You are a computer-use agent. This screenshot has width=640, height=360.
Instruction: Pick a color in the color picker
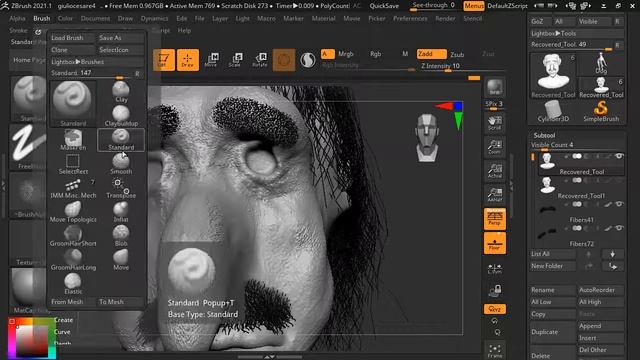pyautogui.click(x=32, y=339)
